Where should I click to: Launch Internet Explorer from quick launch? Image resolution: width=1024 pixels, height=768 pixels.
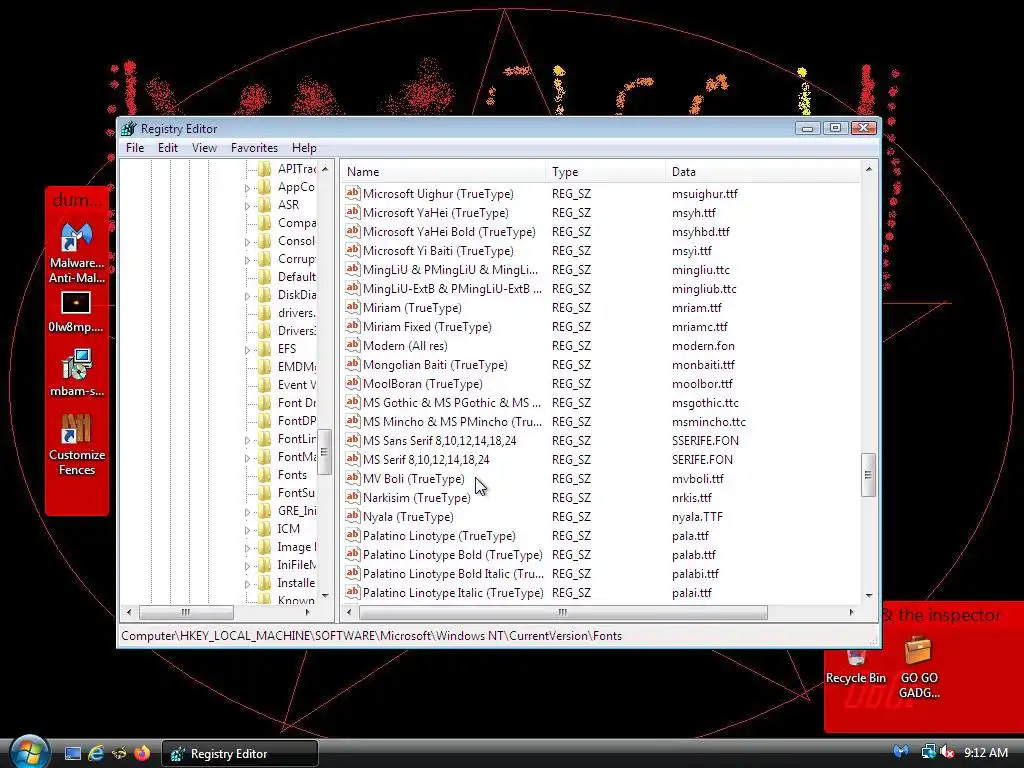(96, 753)
